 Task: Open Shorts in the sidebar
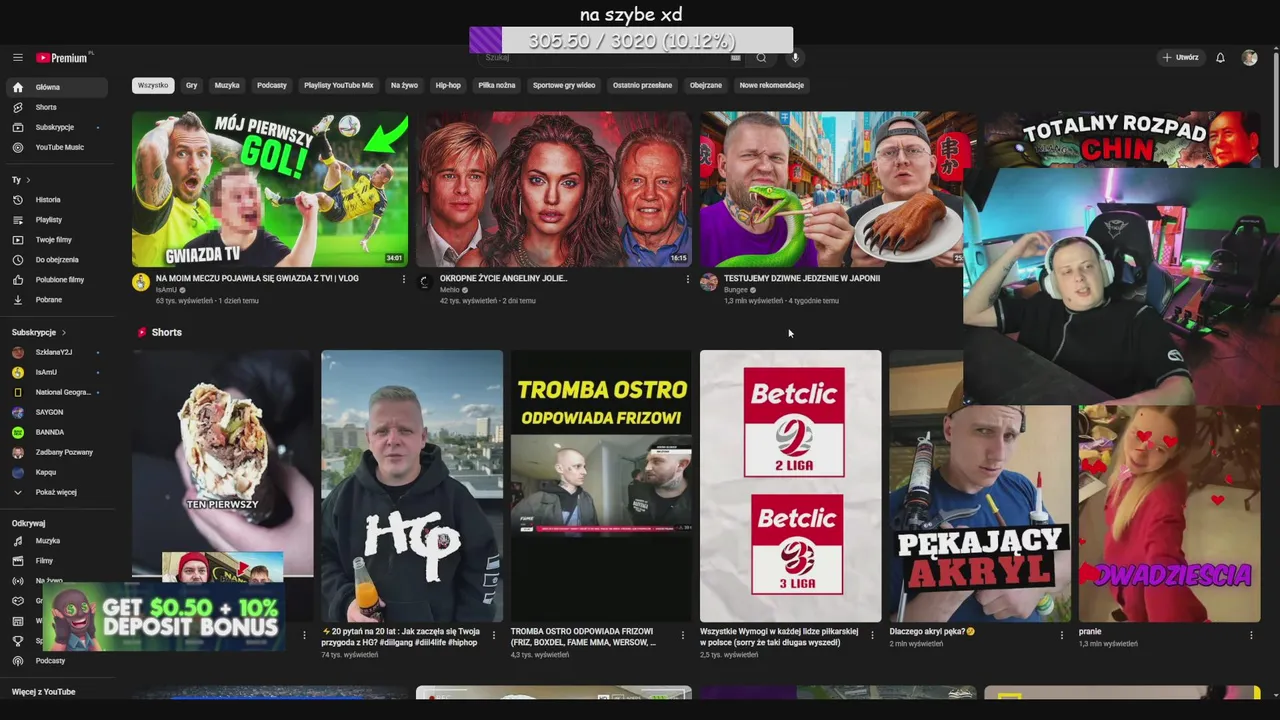click(x=57, y=107)
